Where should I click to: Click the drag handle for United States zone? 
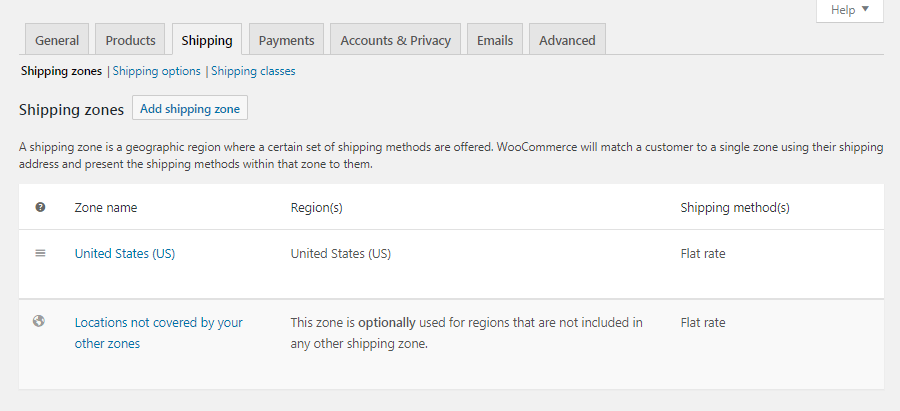[x=40, y=253]
